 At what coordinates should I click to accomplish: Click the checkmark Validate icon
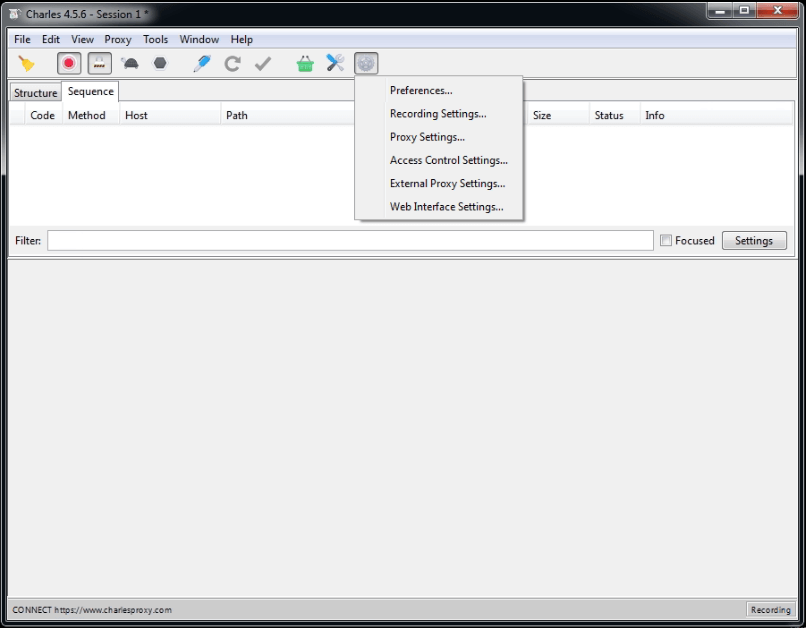point(263,64)
